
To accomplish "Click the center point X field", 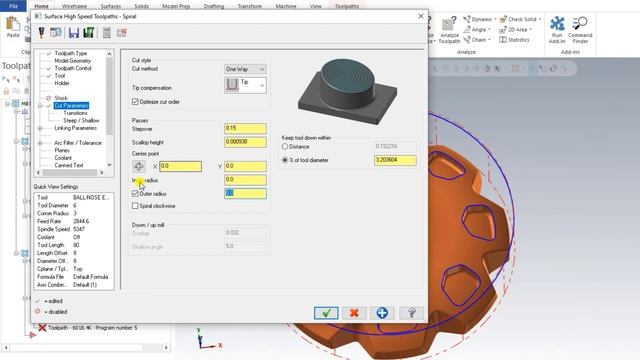I will 180,166.
